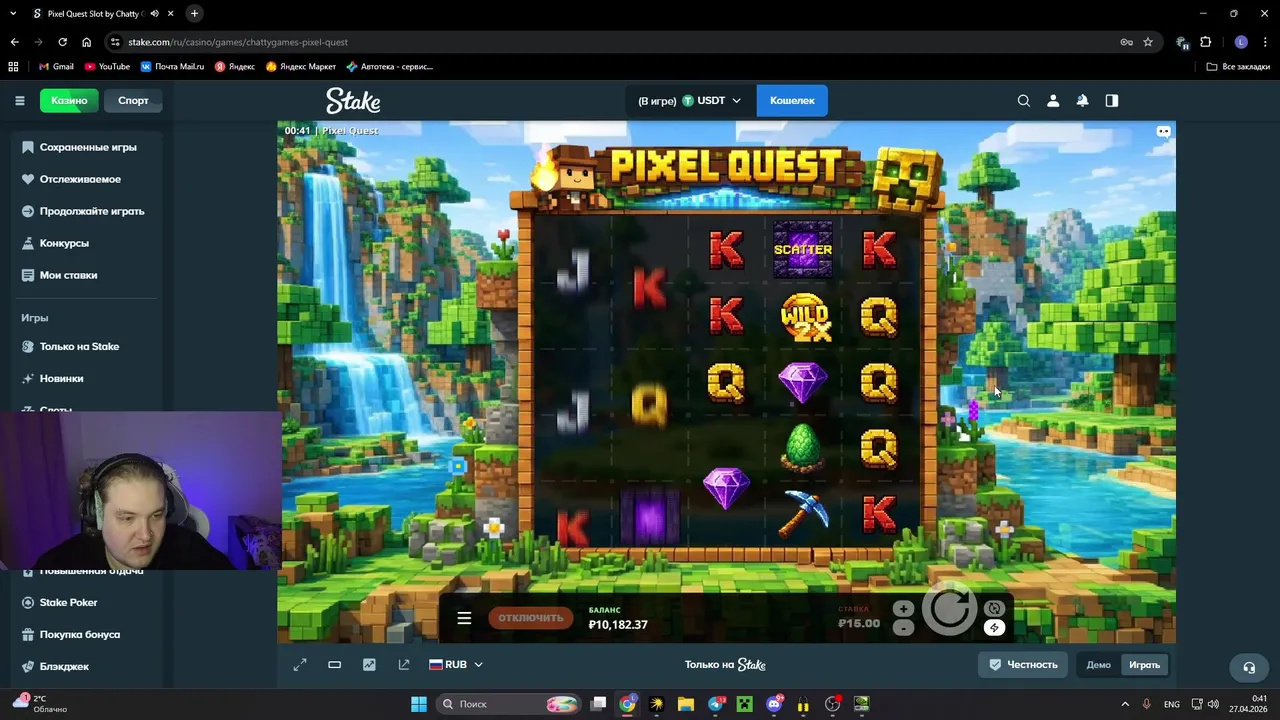The image size is (1280, 720).
Task: Open the Google apps grid icon
Action: click(13, 67)
